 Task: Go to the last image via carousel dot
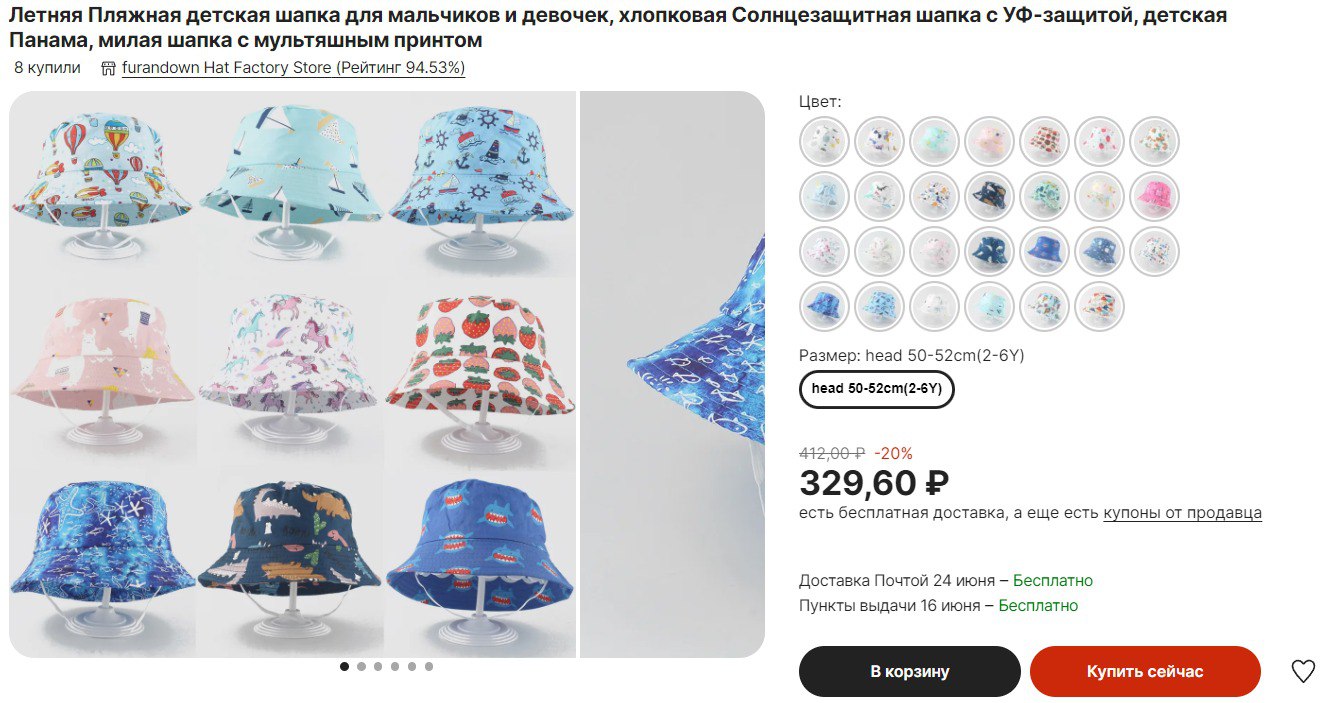[429, 666]
